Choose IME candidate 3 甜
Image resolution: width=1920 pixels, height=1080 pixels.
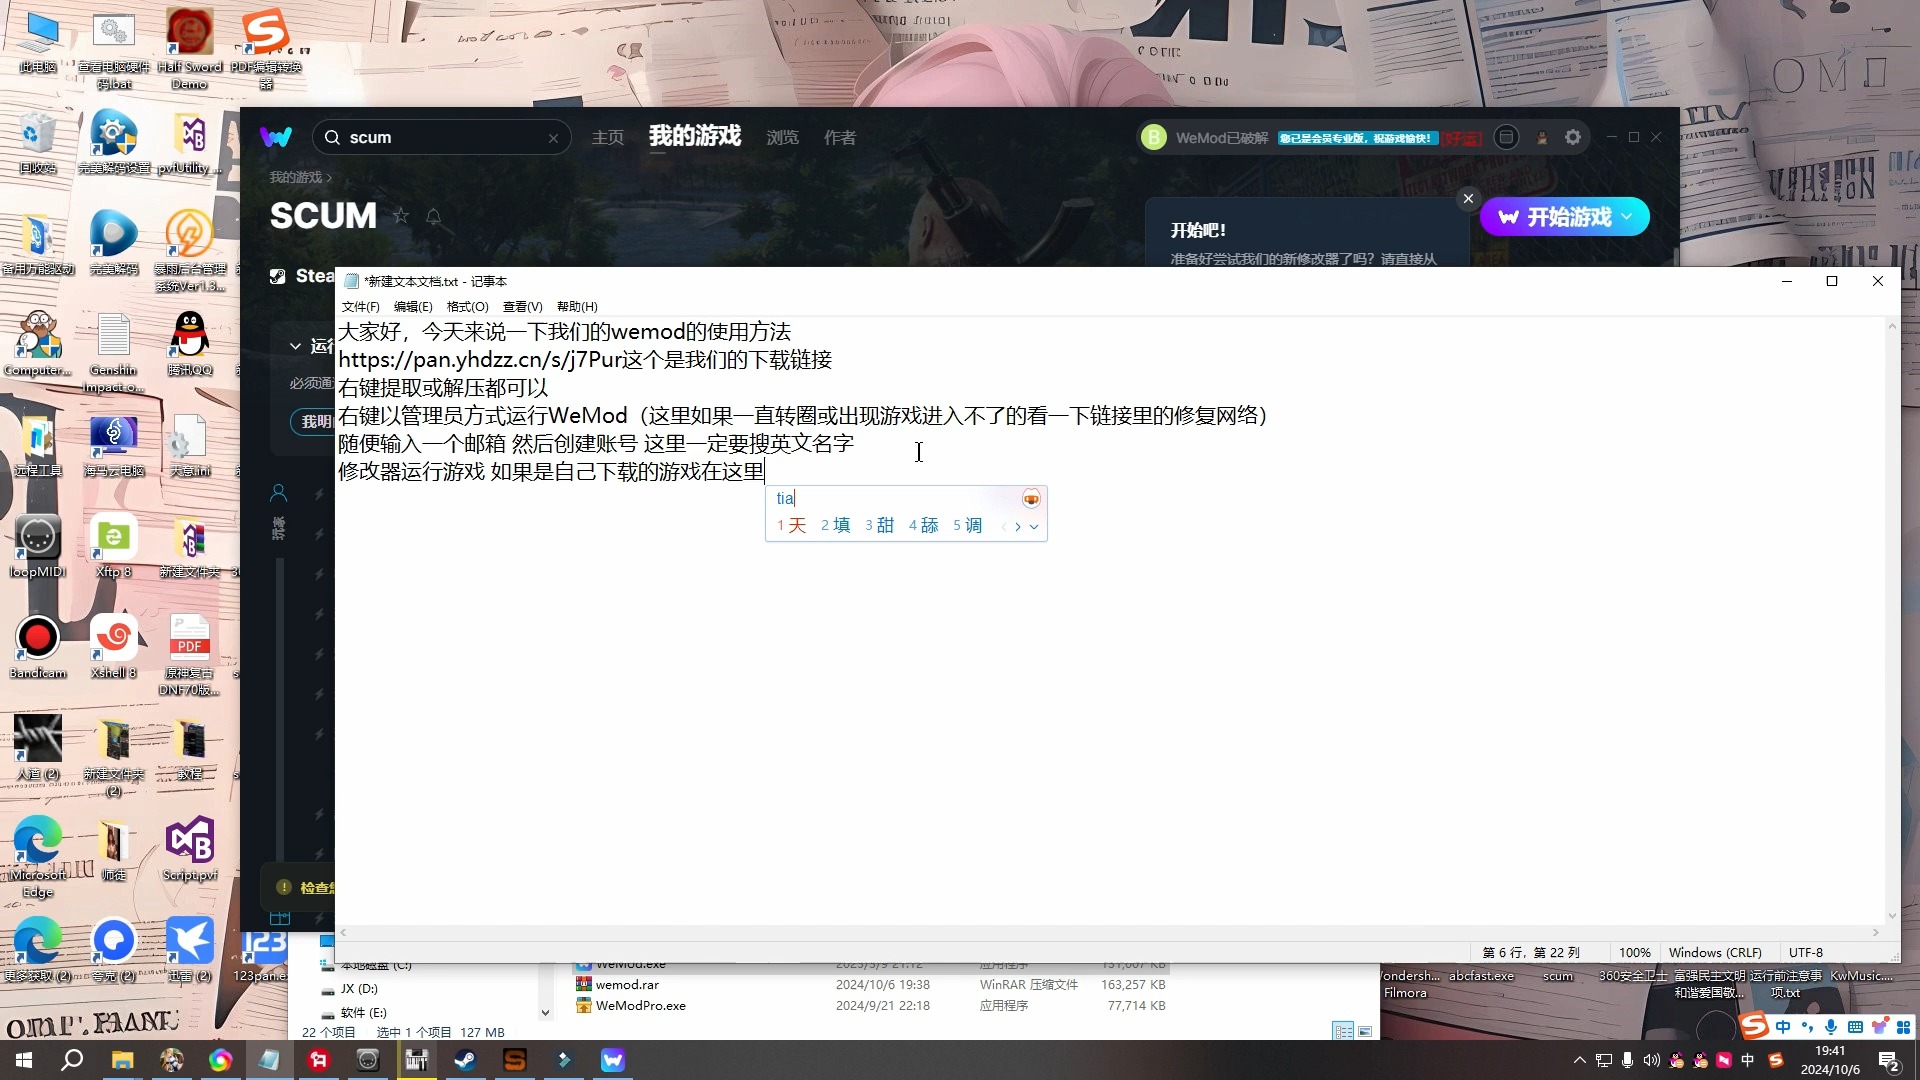click(879, 525)
